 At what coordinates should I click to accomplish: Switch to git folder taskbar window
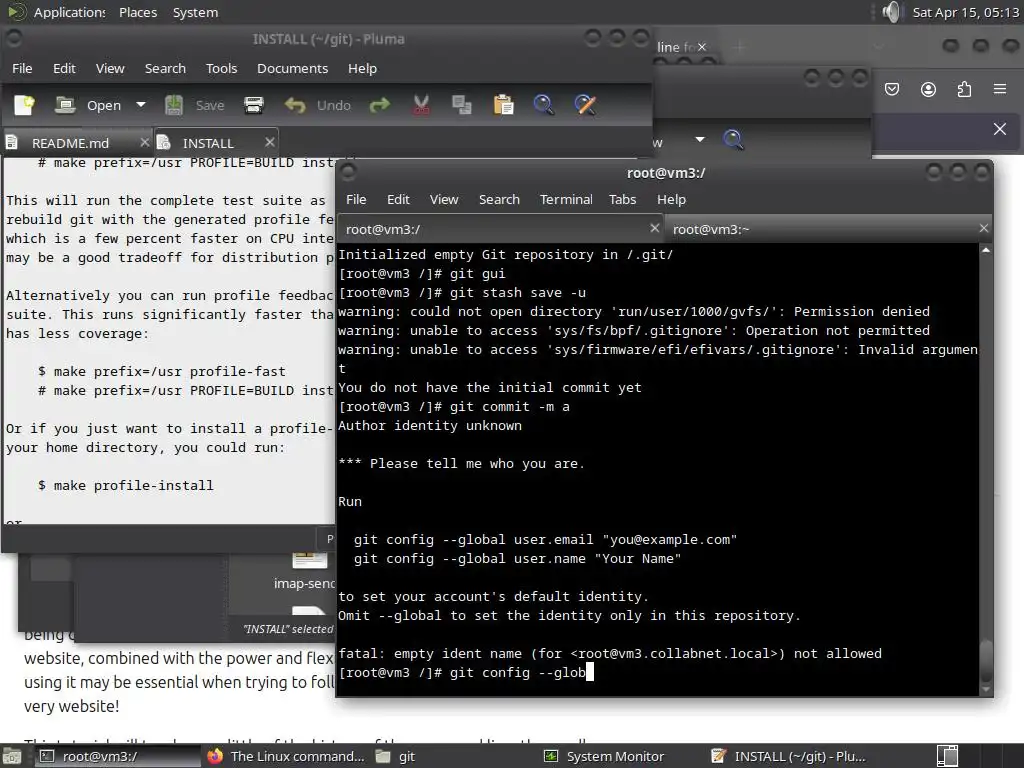point(454,756)
